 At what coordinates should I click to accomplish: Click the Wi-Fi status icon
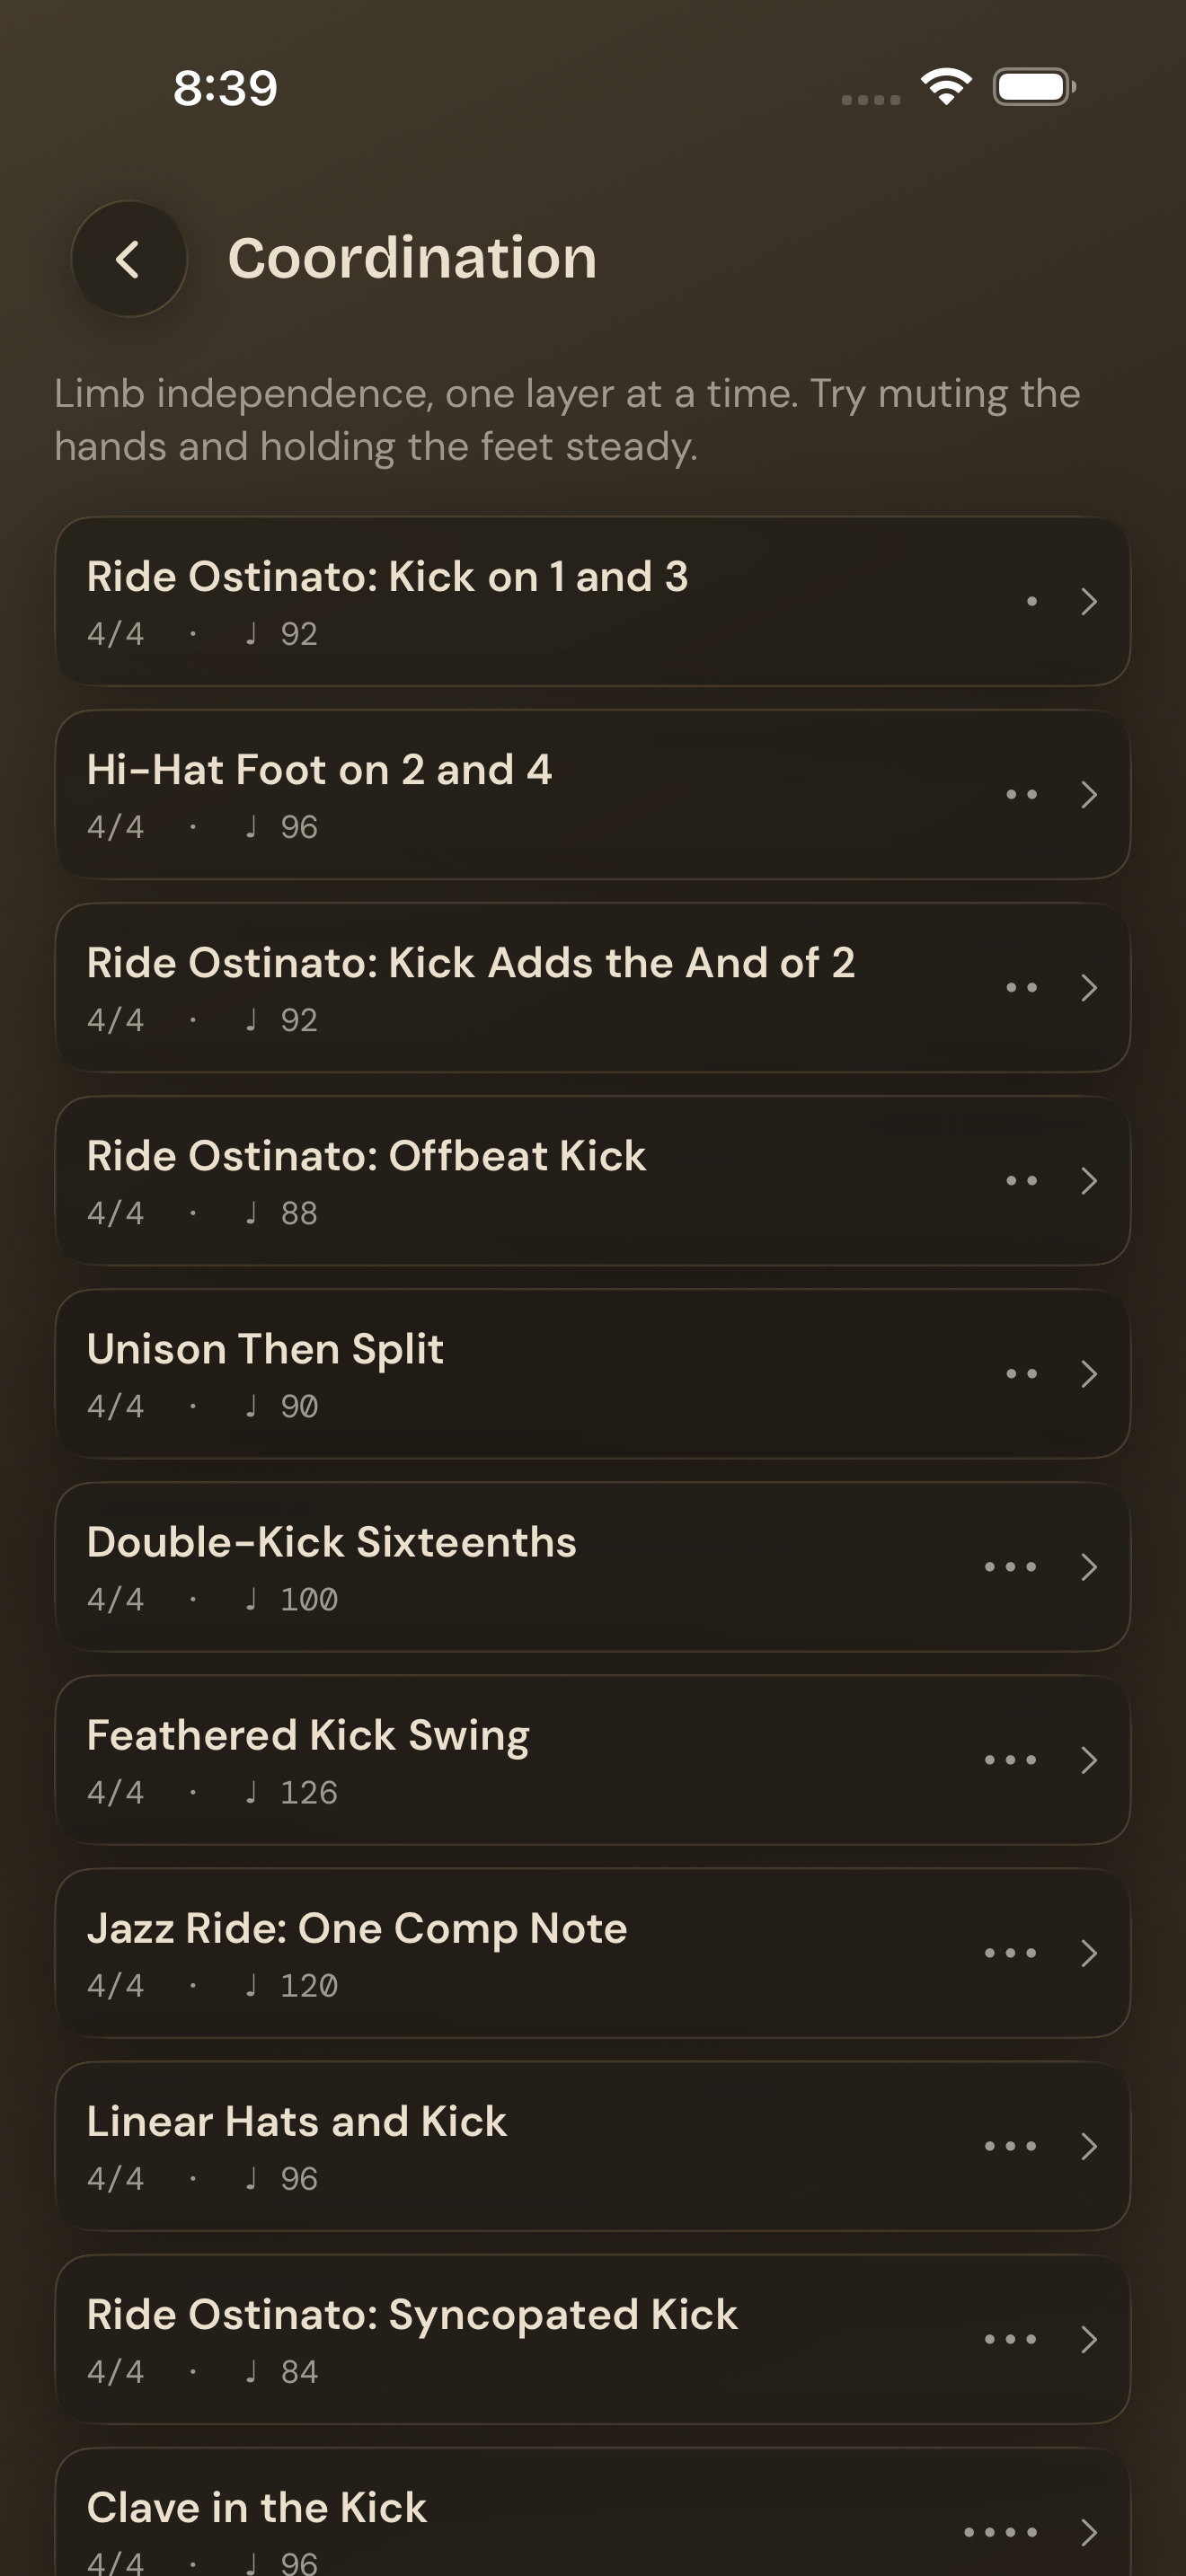(x=946, y=87)
